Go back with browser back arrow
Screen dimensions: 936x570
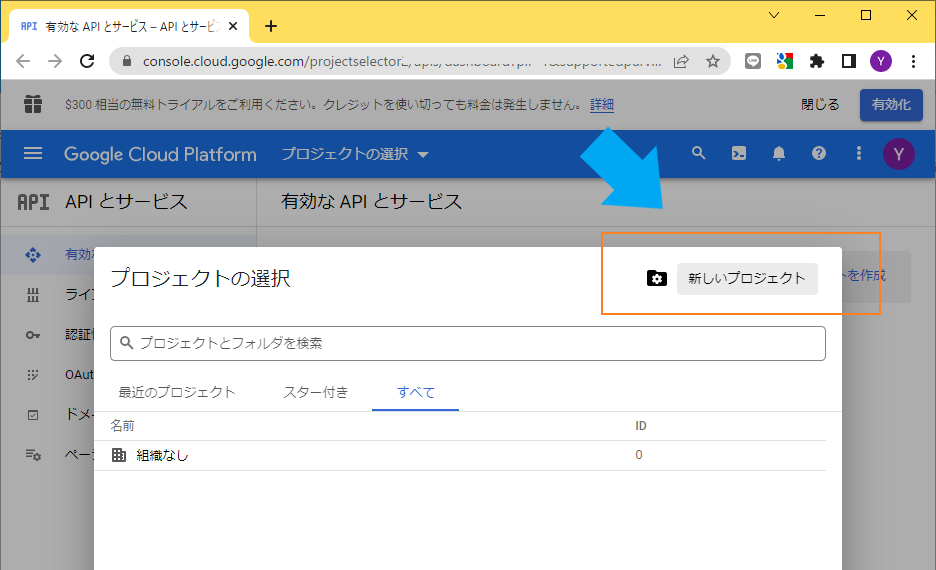(x=23, y=61)
